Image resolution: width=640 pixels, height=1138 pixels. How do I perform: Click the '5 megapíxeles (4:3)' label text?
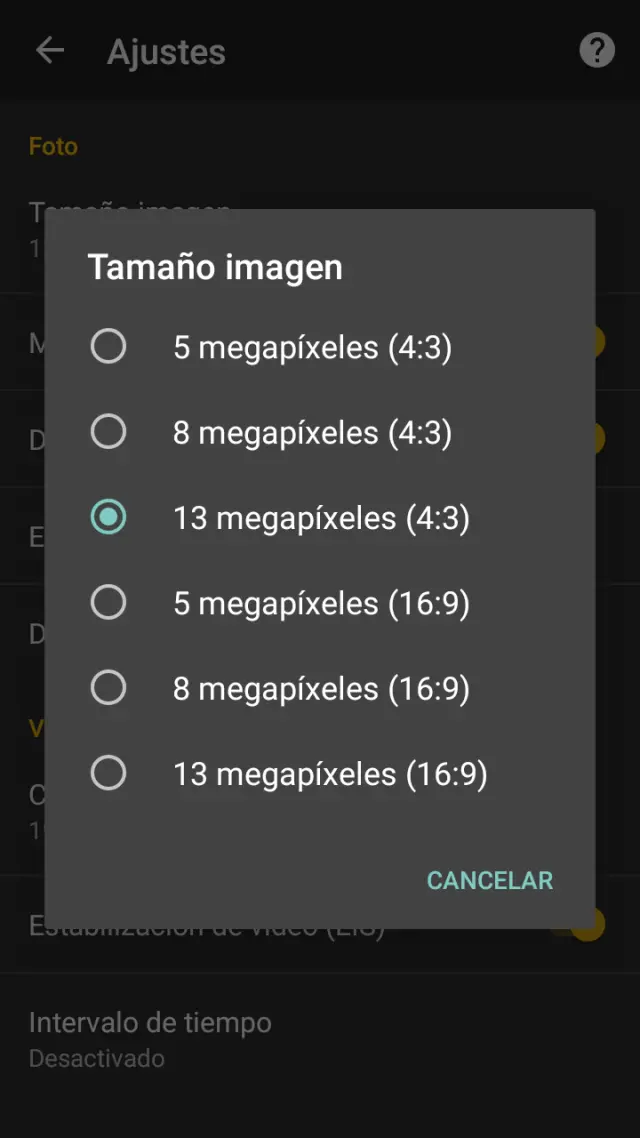[312, 348]
